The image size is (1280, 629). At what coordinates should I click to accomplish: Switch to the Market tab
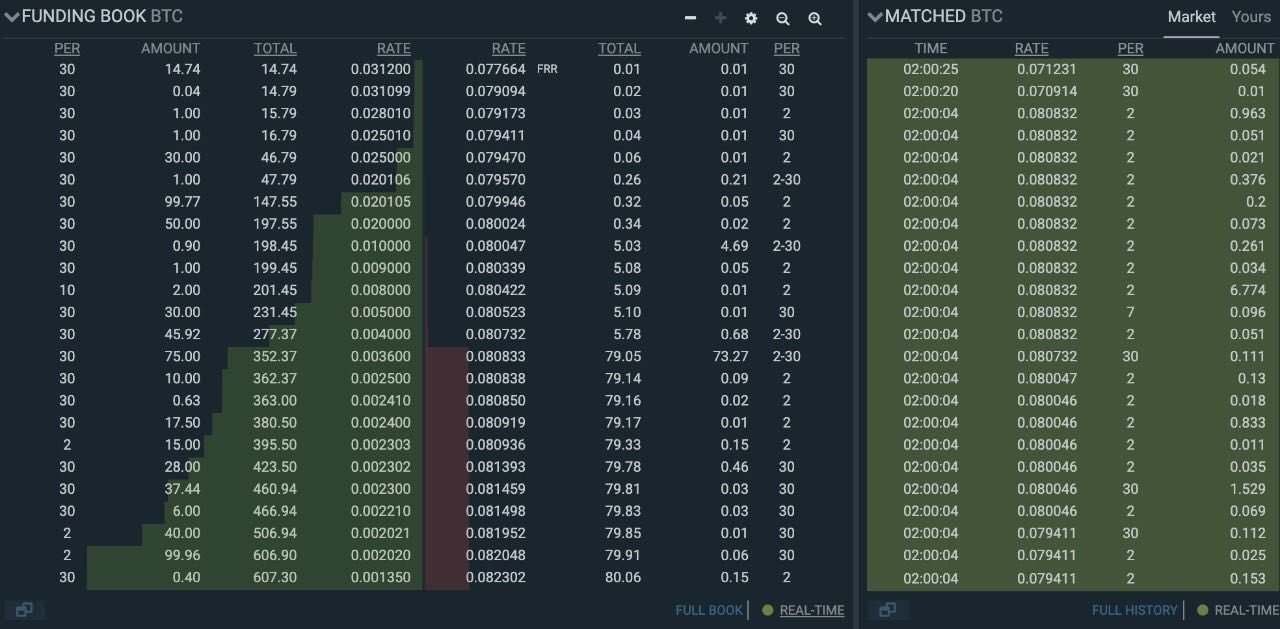tap(1191, 17)
